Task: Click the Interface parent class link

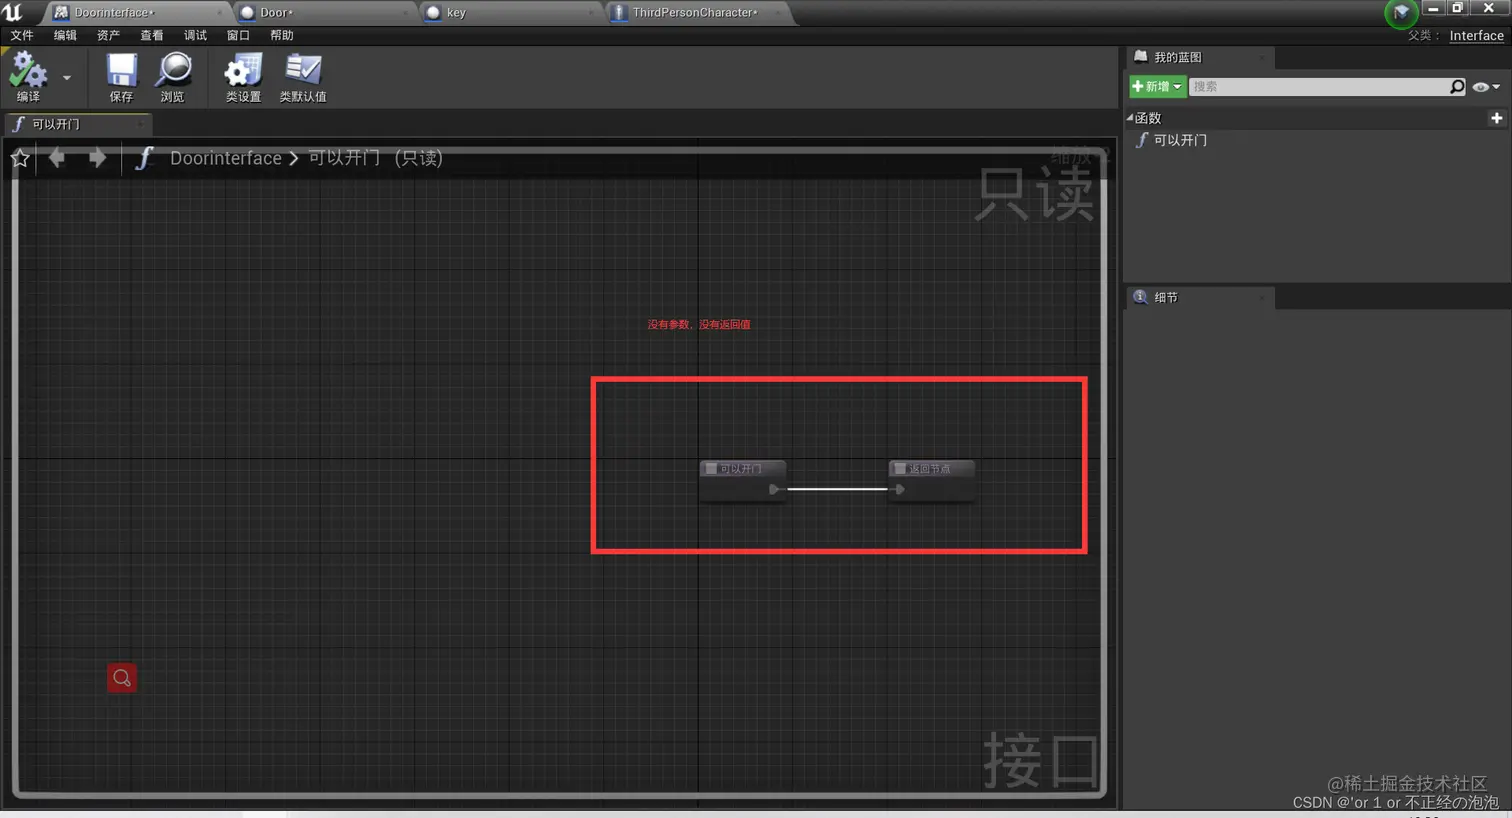Action: (1476, 35)
